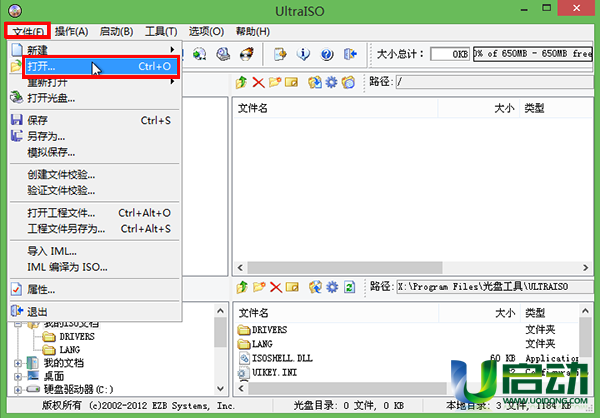Viewport: 600px width, 418px height.
Task: Choose 打开工程文件... menu entry
Action: (94, 213)
